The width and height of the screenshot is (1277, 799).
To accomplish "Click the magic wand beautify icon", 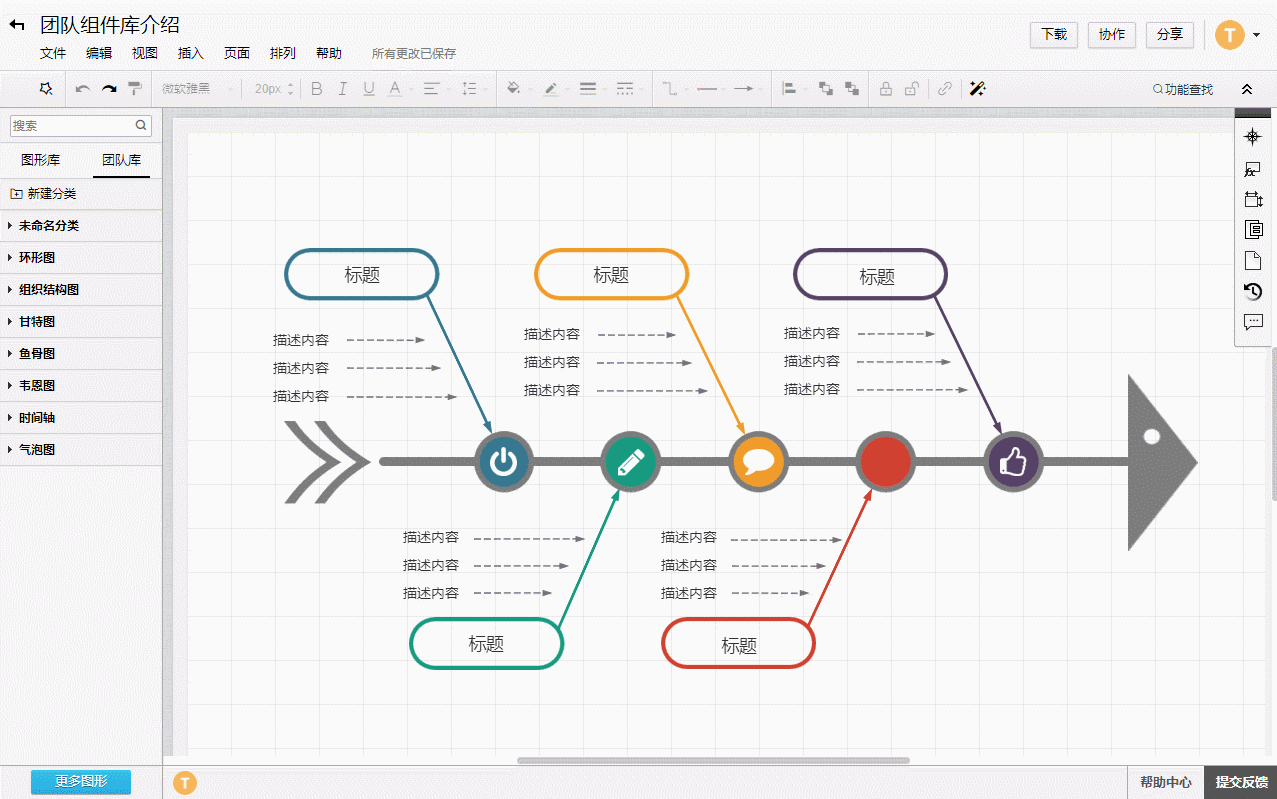I will [x=978, y=89].
